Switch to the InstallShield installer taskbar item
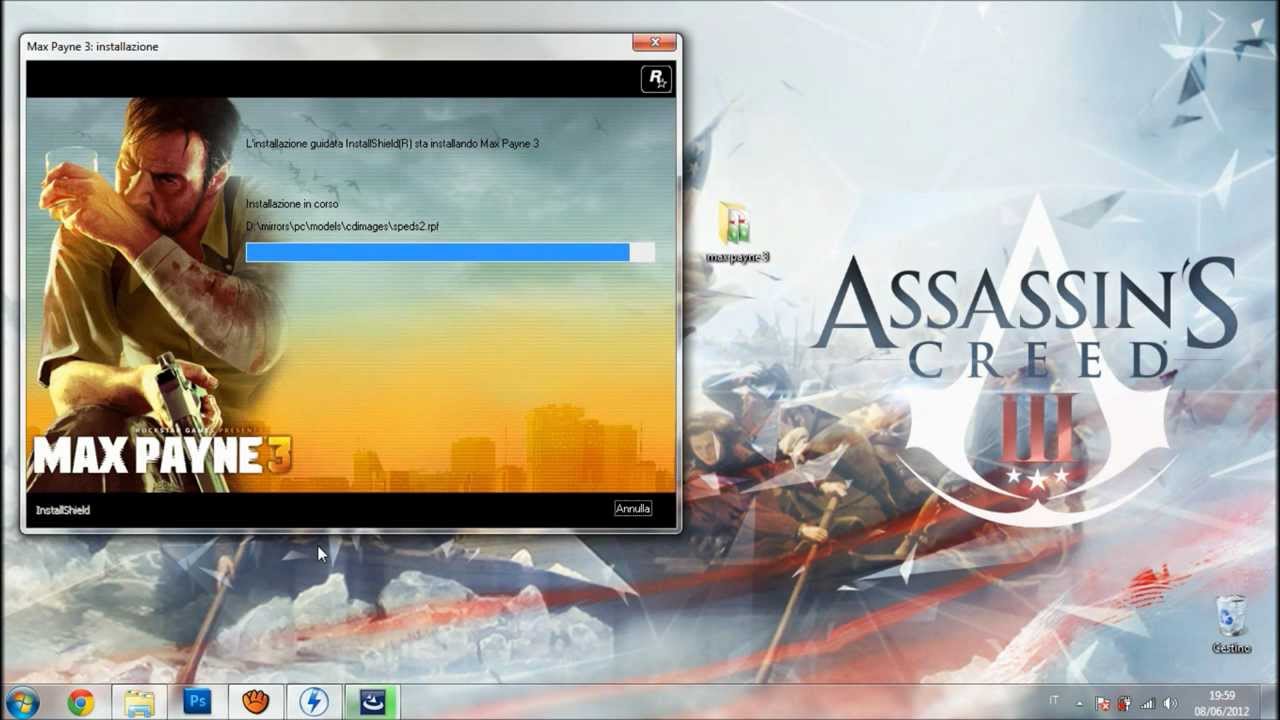 pyautogui.click(x=373, y=703)
